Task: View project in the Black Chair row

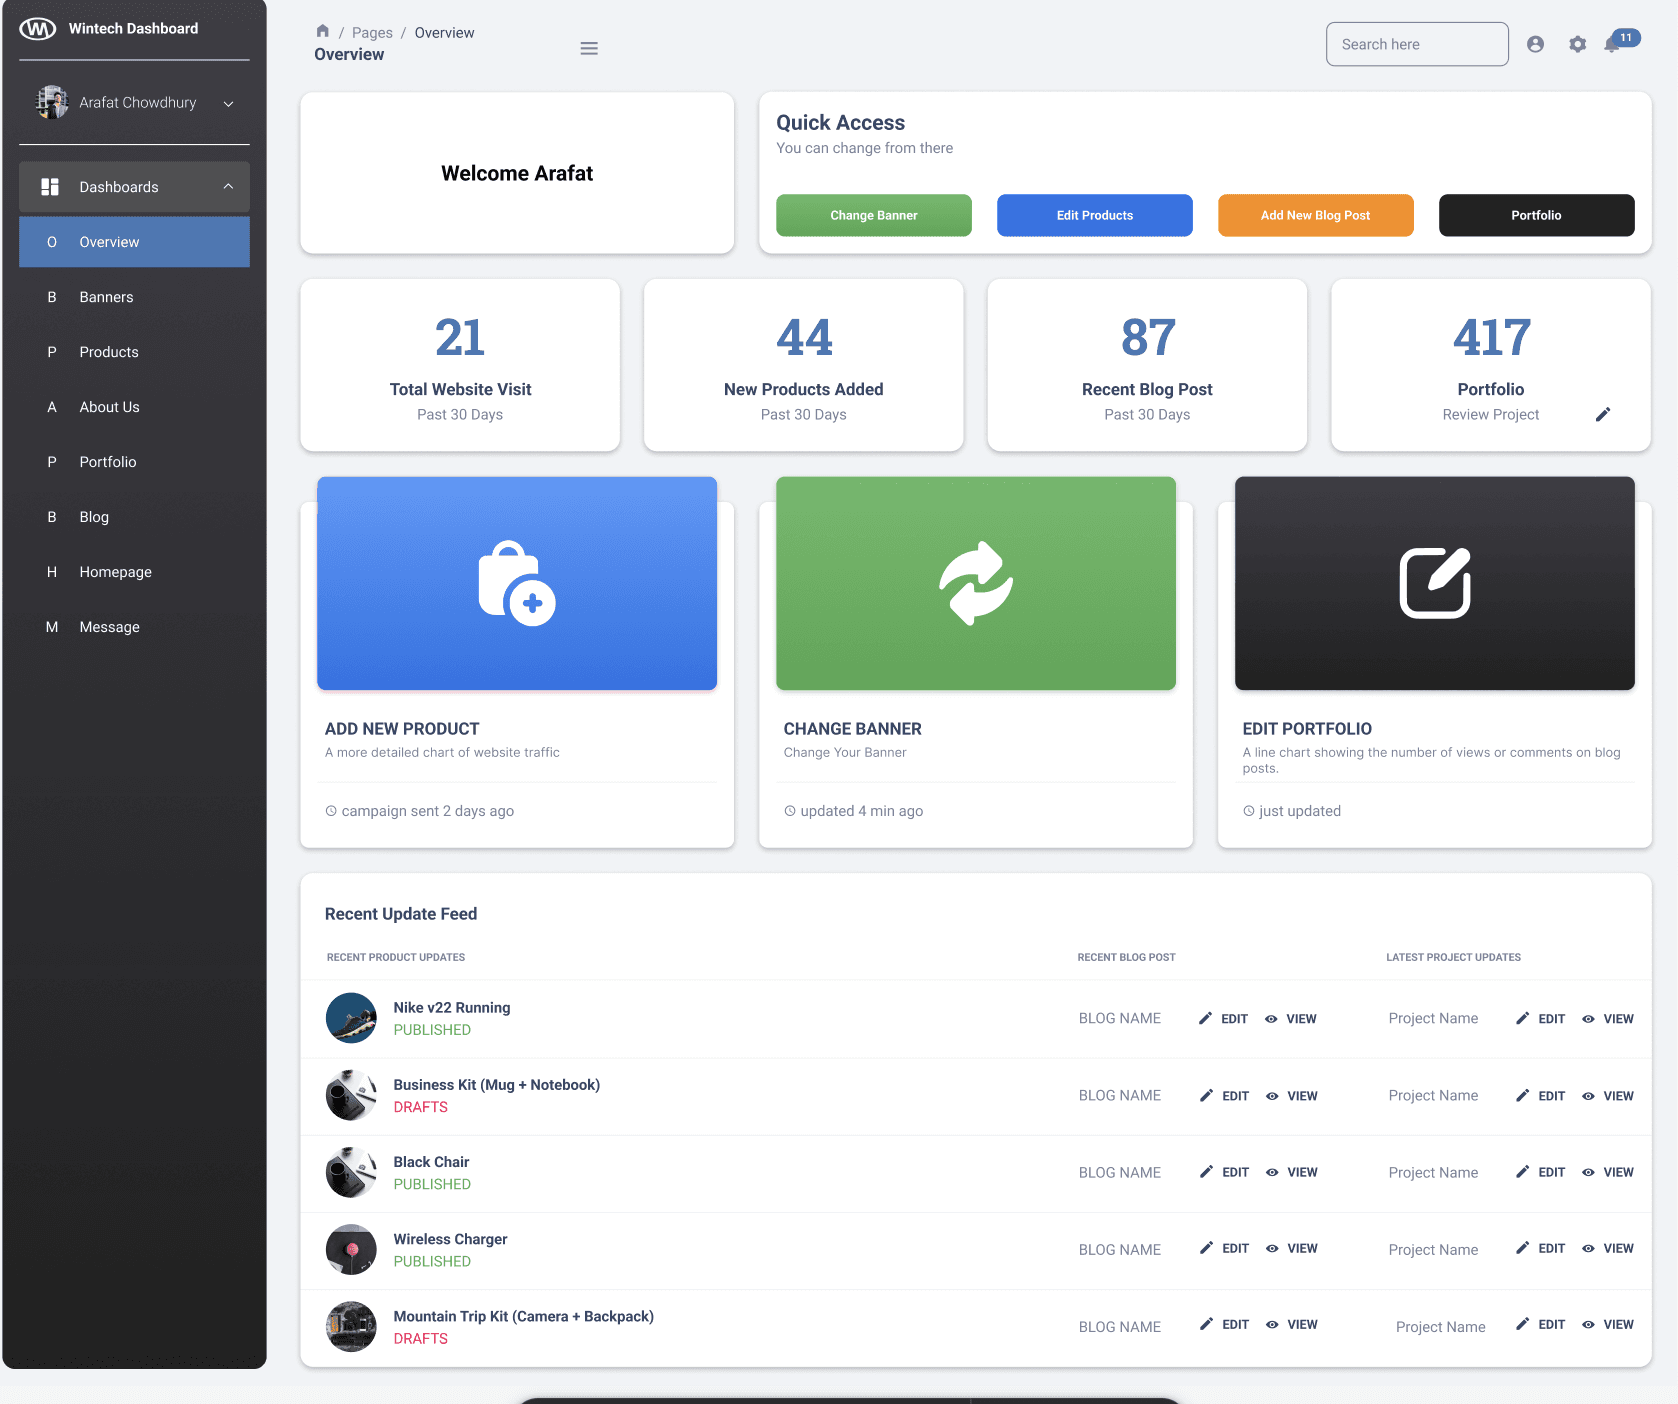Action: click(x=1608, y=1172)
